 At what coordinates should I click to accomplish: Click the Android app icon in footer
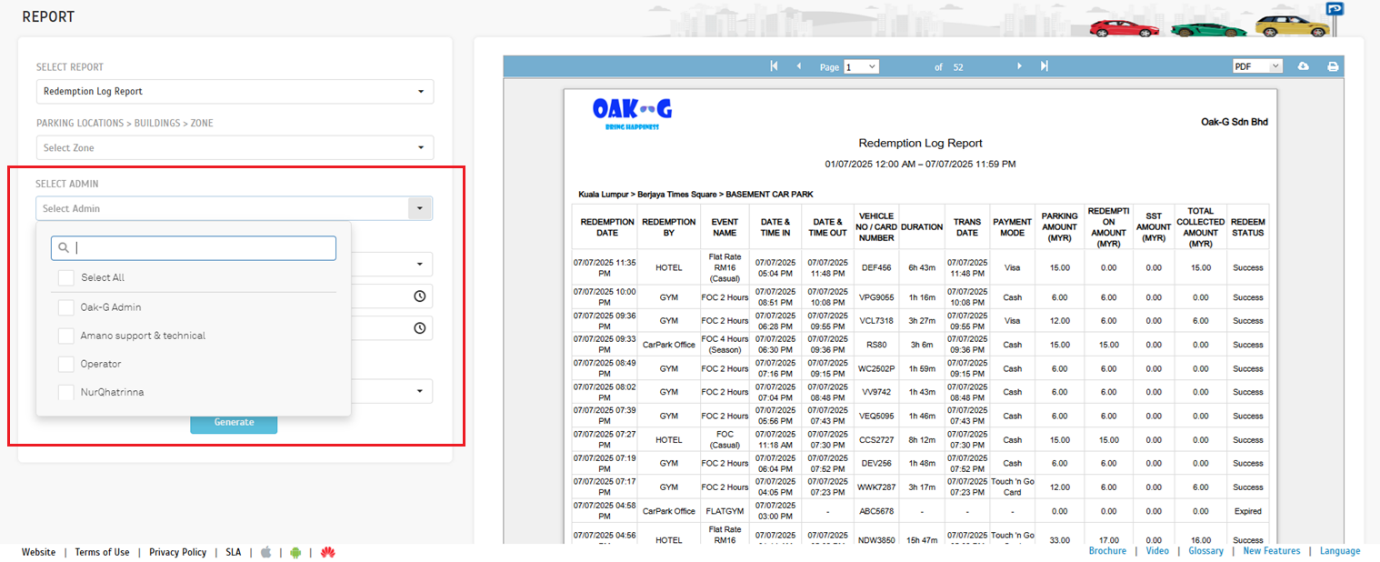pos(295,552)
